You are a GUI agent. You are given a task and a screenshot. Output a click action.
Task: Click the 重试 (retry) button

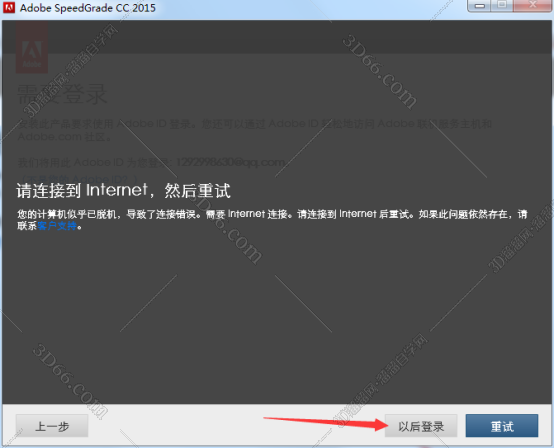tap(502, 426)
